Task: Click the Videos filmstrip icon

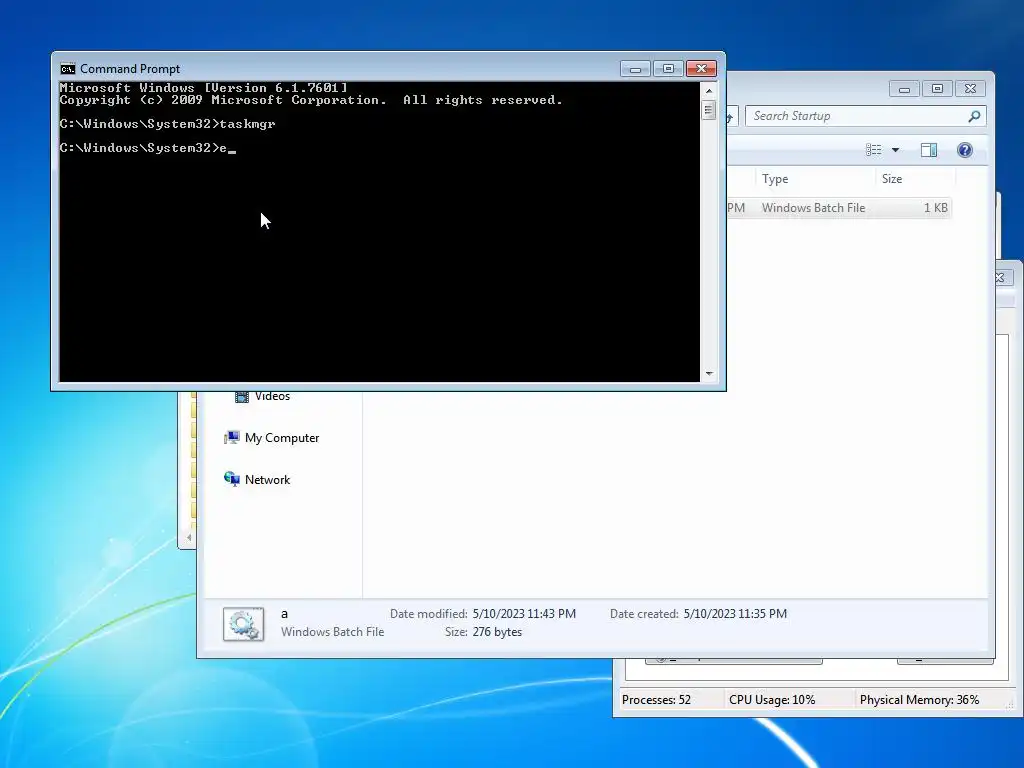Action: pos(242,397)
